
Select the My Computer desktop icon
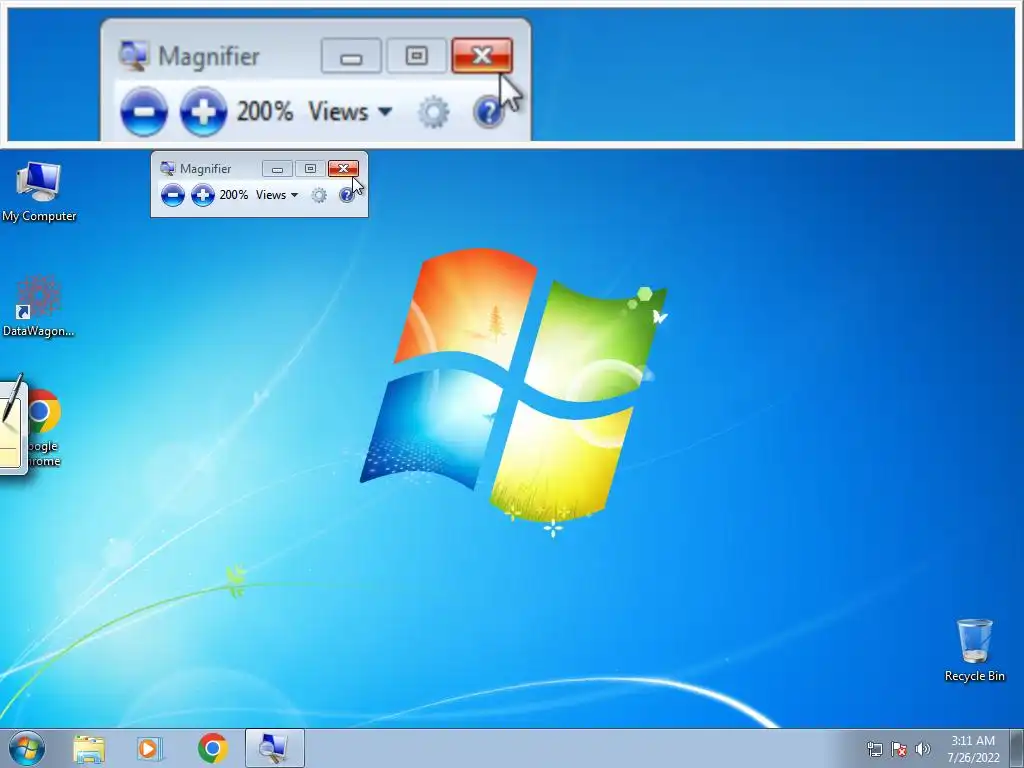click(39, 191)
